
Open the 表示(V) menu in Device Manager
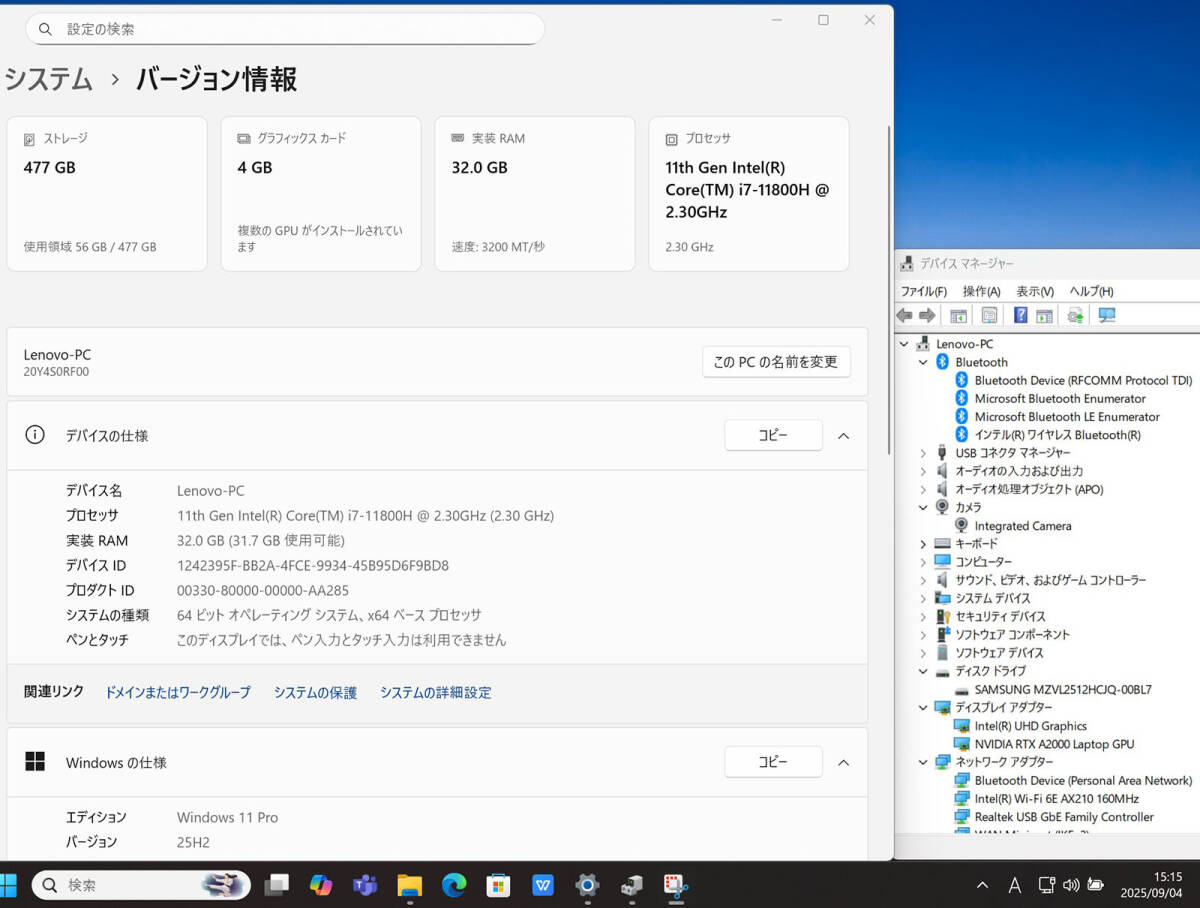click(x=1034, y=291)
